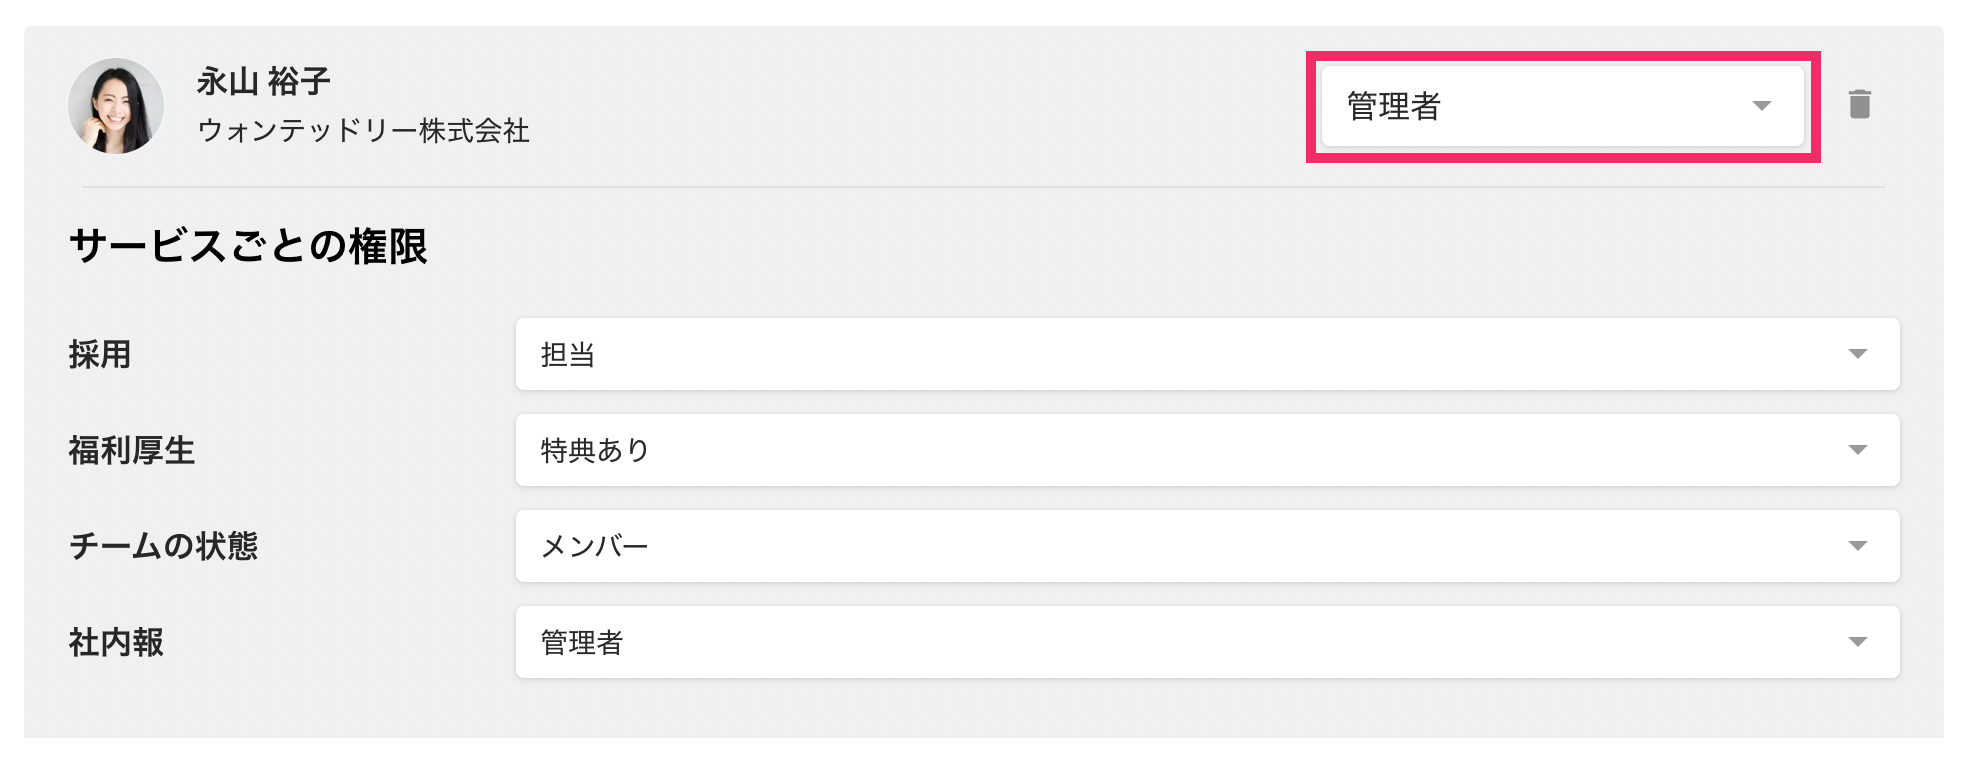The height and width of the screenshot is (760, 1973).
Task: Click the profile photo of 永山 裕子
Action: coord(116,106)
